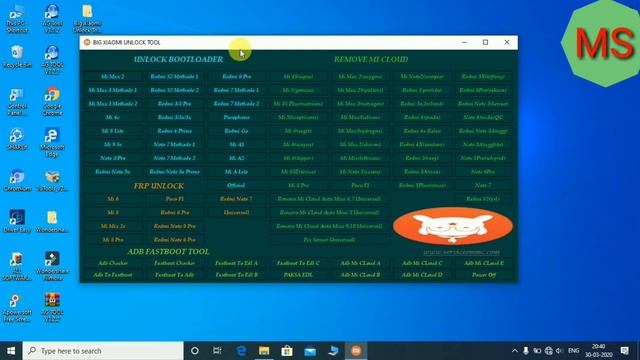The height and width of the screenshot is (360, 640).
Task: Choose Mi Max 3 Methode 2
Action: coord(113,104)
